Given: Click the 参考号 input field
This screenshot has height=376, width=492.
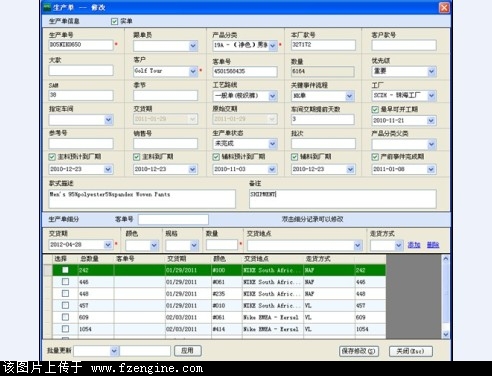Looking at the screenshot, I should [81, 143].
